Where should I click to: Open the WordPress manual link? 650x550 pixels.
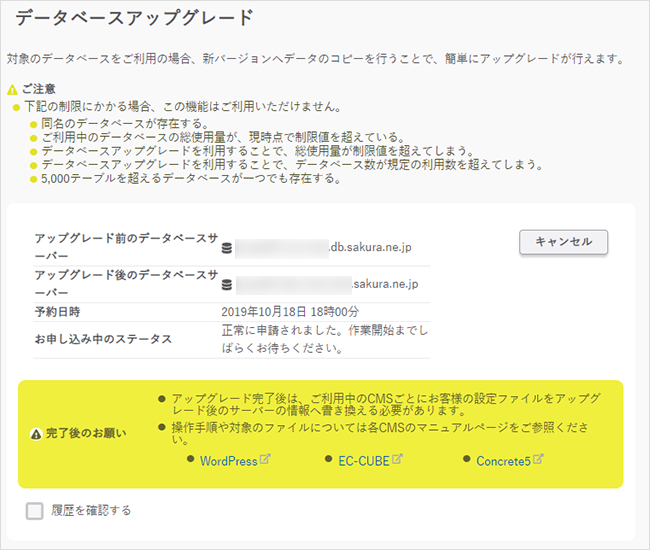point(228,461)
